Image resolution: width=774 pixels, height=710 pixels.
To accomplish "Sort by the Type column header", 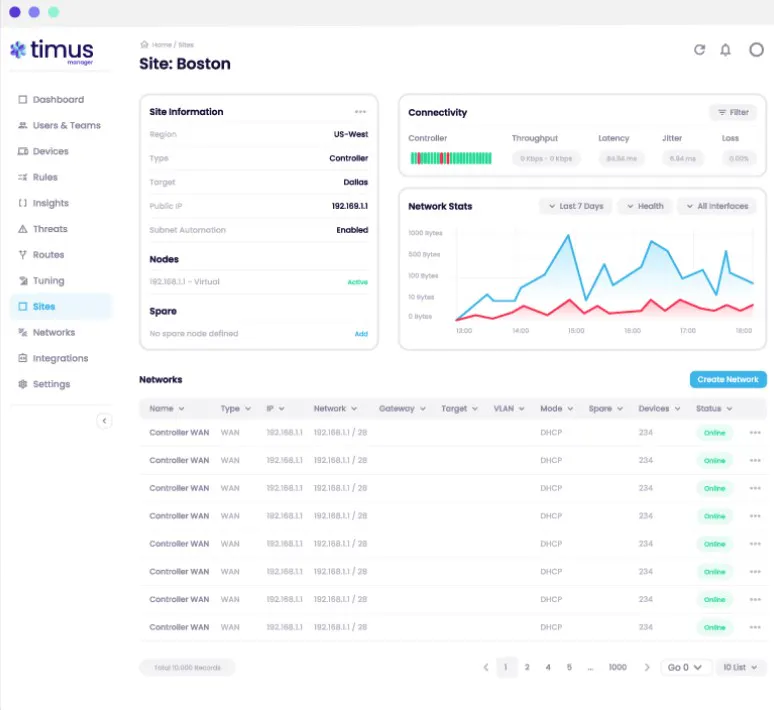I will click(235, 409).
